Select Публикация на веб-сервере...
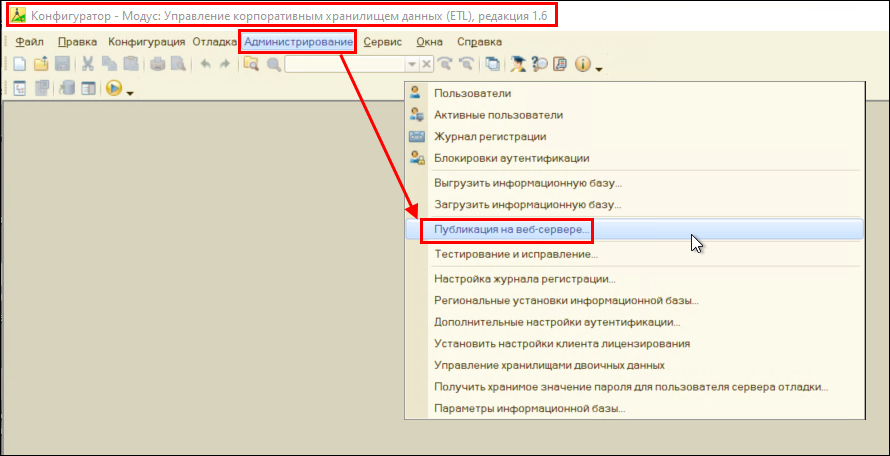890x456 pixels. [634, 230]
